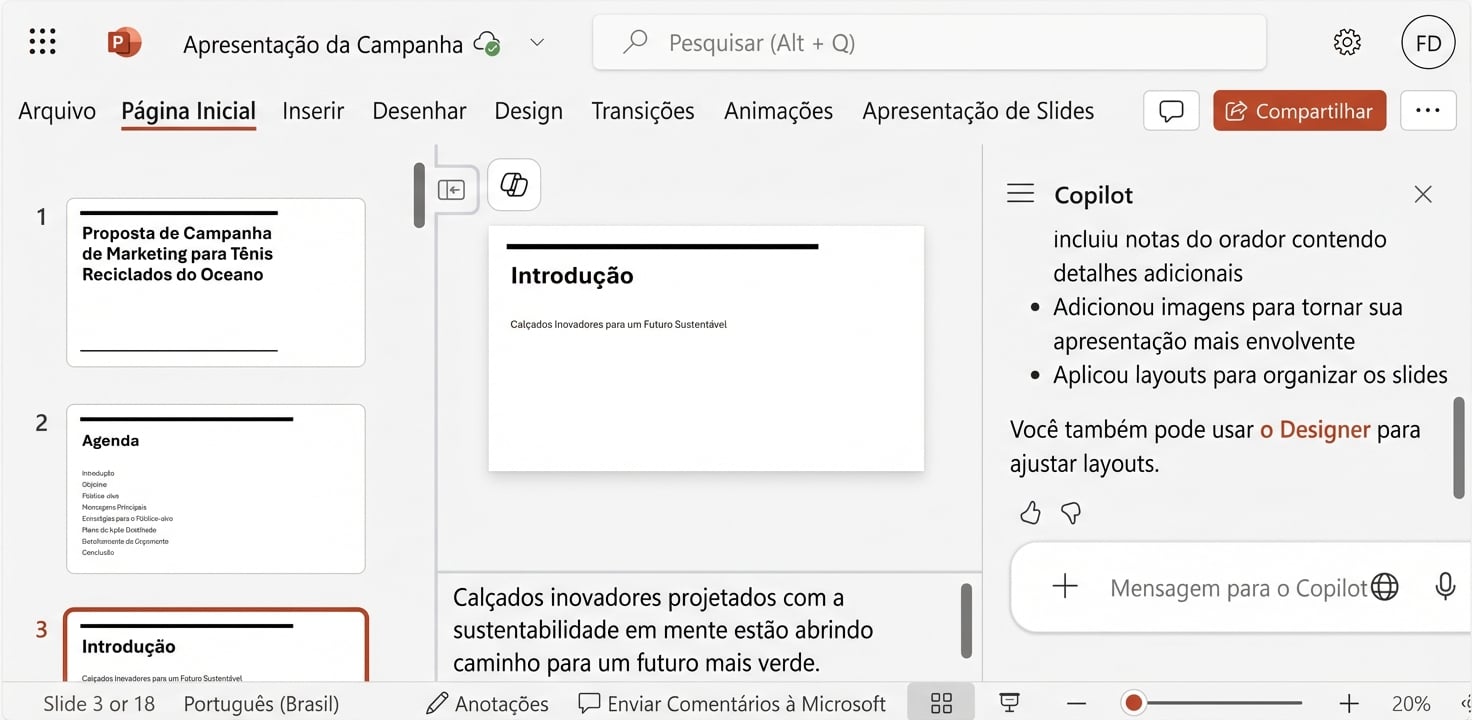Viewport: 1472px width, 720px height.
Task: Open the Transições tab
Action: 643,110
